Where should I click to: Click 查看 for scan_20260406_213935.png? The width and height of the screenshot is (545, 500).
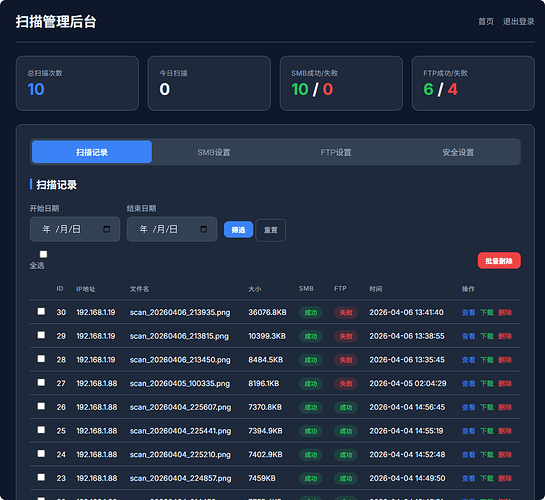click(468, 312)
